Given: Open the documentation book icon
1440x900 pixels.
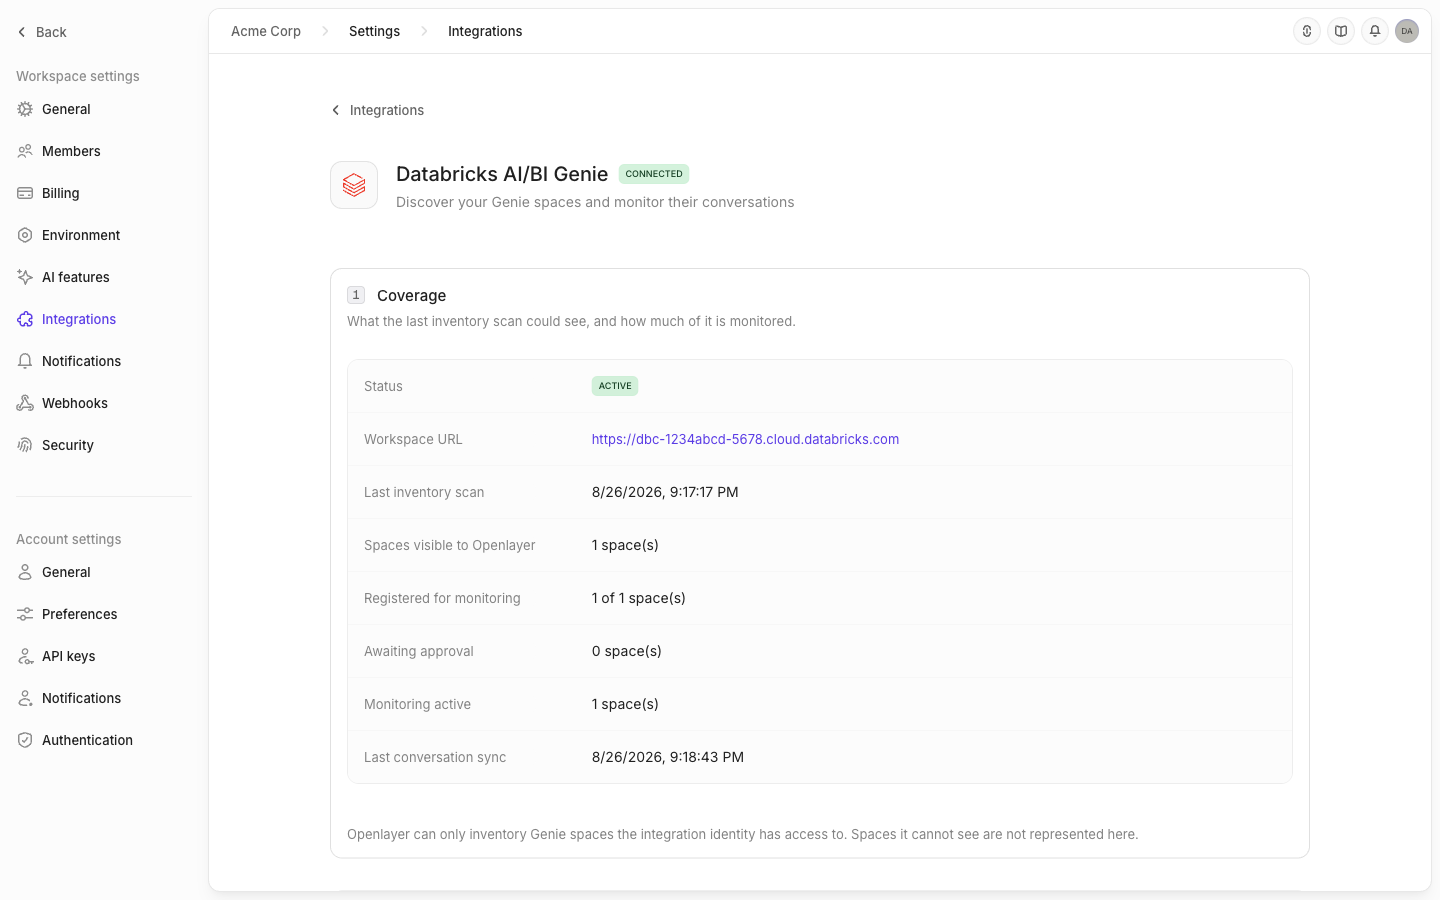Looking at the screenshot, I should [x=1341, y=31].
